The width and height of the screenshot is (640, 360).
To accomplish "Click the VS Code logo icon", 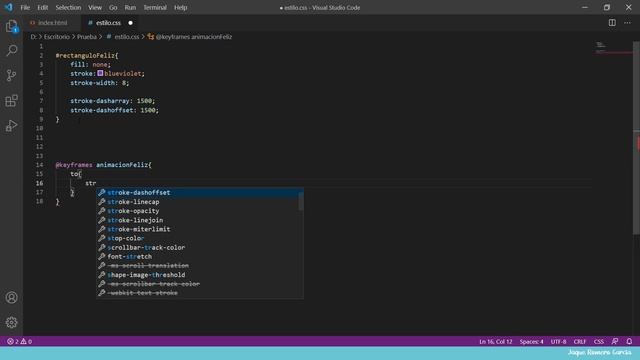I will tap(9, 7).
